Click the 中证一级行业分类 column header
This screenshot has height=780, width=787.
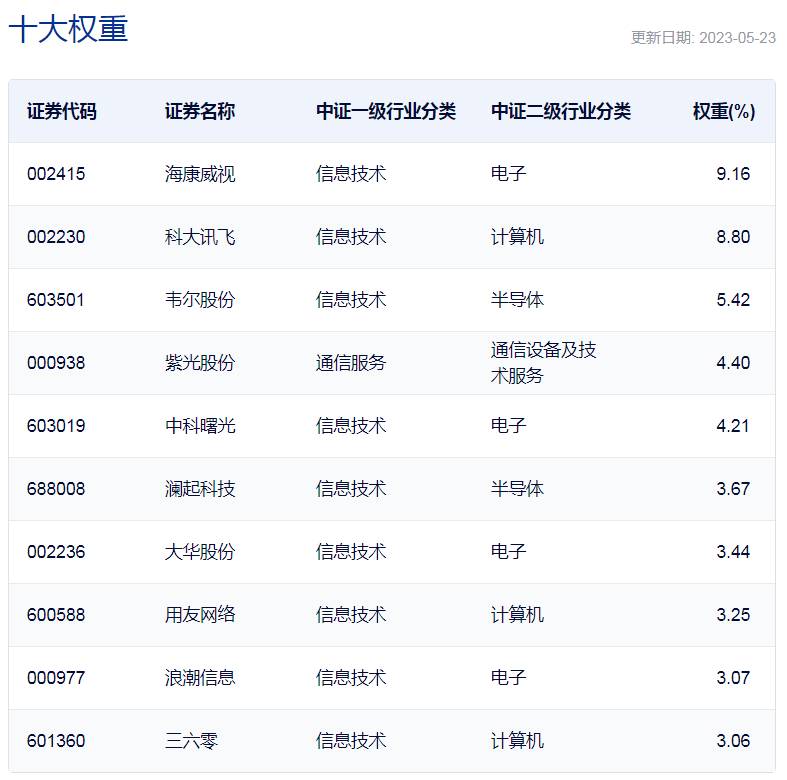pyautogui.click(x=386, y=111)
